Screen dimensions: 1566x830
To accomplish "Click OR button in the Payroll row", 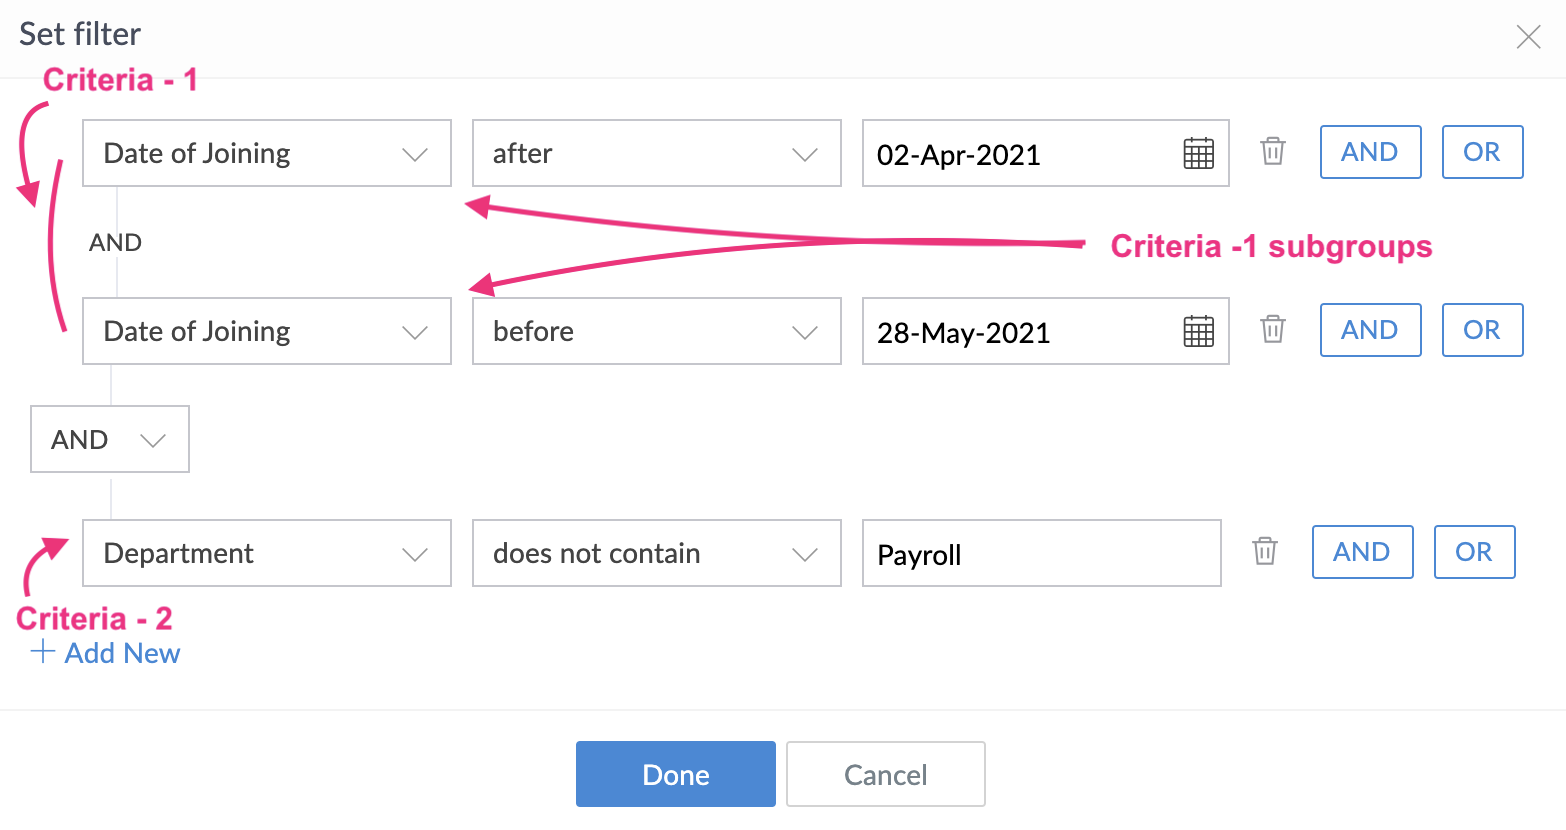I will (x=1474, y=552).
